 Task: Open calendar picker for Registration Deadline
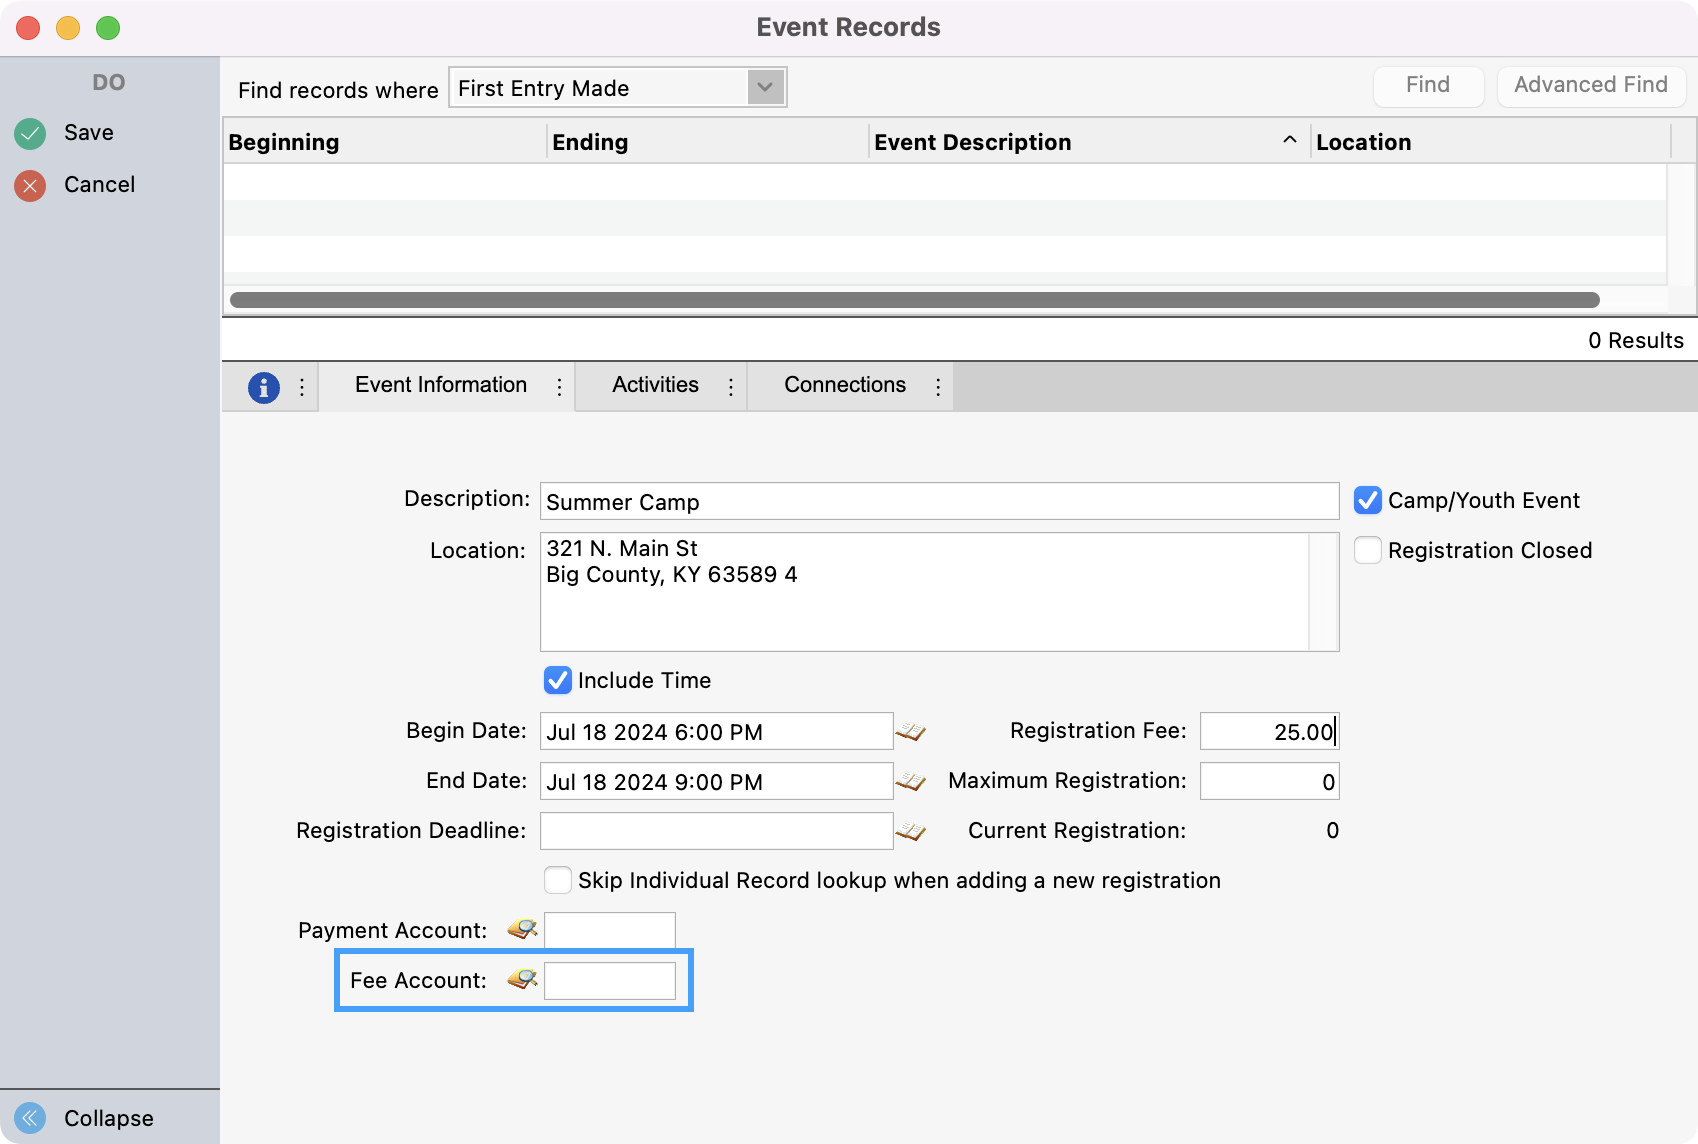pos(910,832)
